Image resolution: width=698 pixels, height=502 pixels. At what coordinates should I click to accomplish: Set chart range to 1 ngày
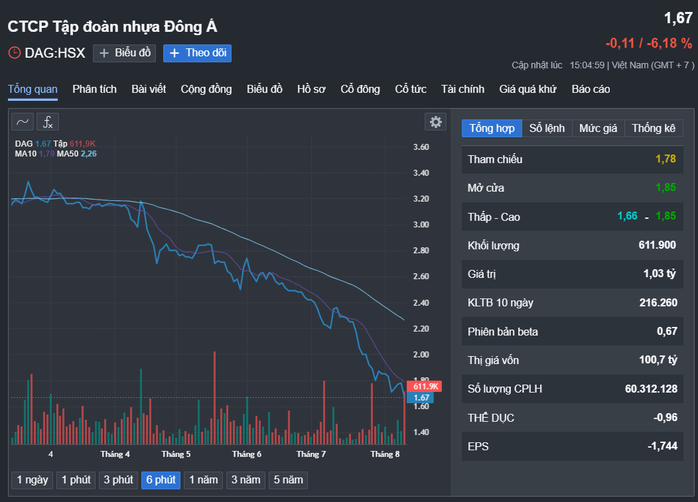(x=32, y=480)
